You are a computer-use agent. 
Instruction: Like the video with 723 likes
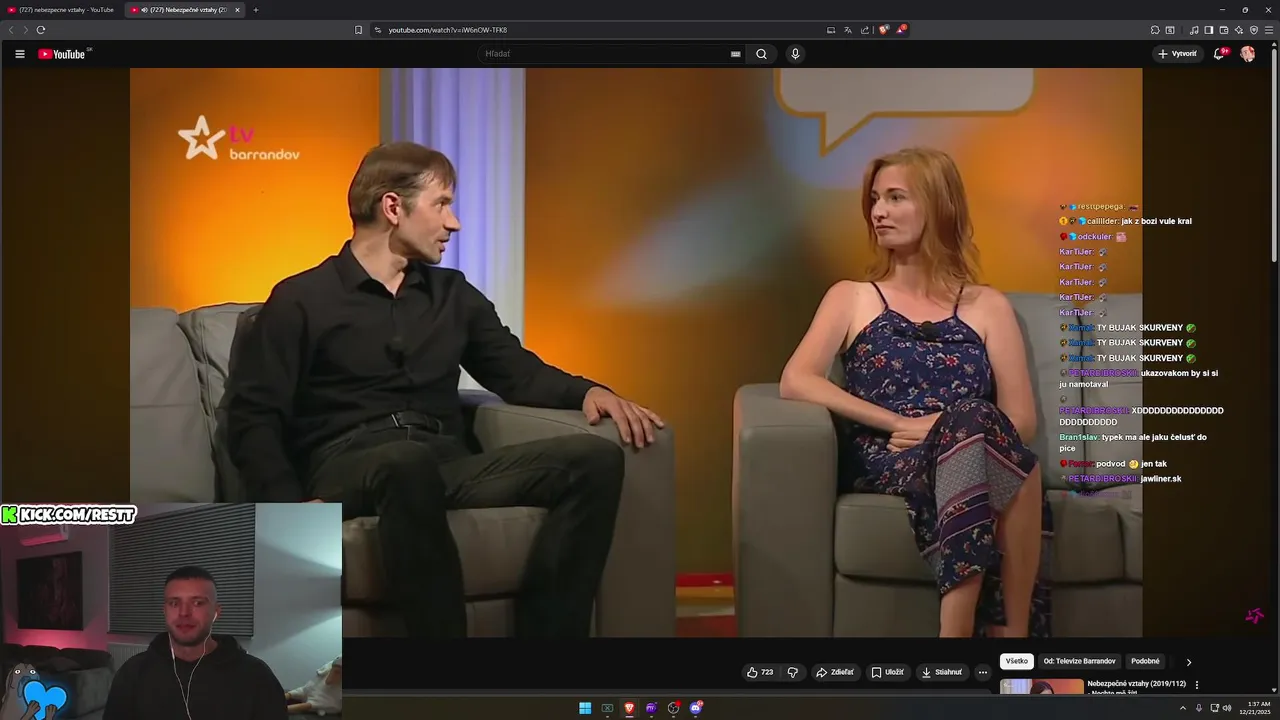click(x=760, y=672)
